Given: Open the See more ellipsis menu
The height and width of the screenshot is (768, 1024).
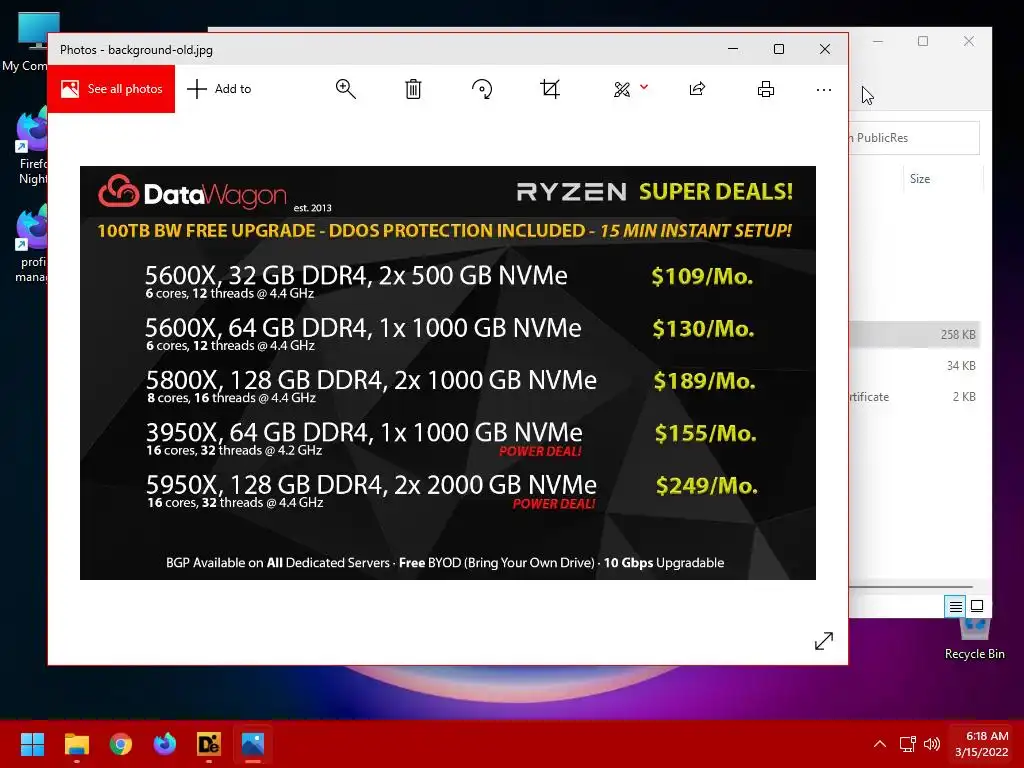Looking at the screenshot, I should point(824,89).
